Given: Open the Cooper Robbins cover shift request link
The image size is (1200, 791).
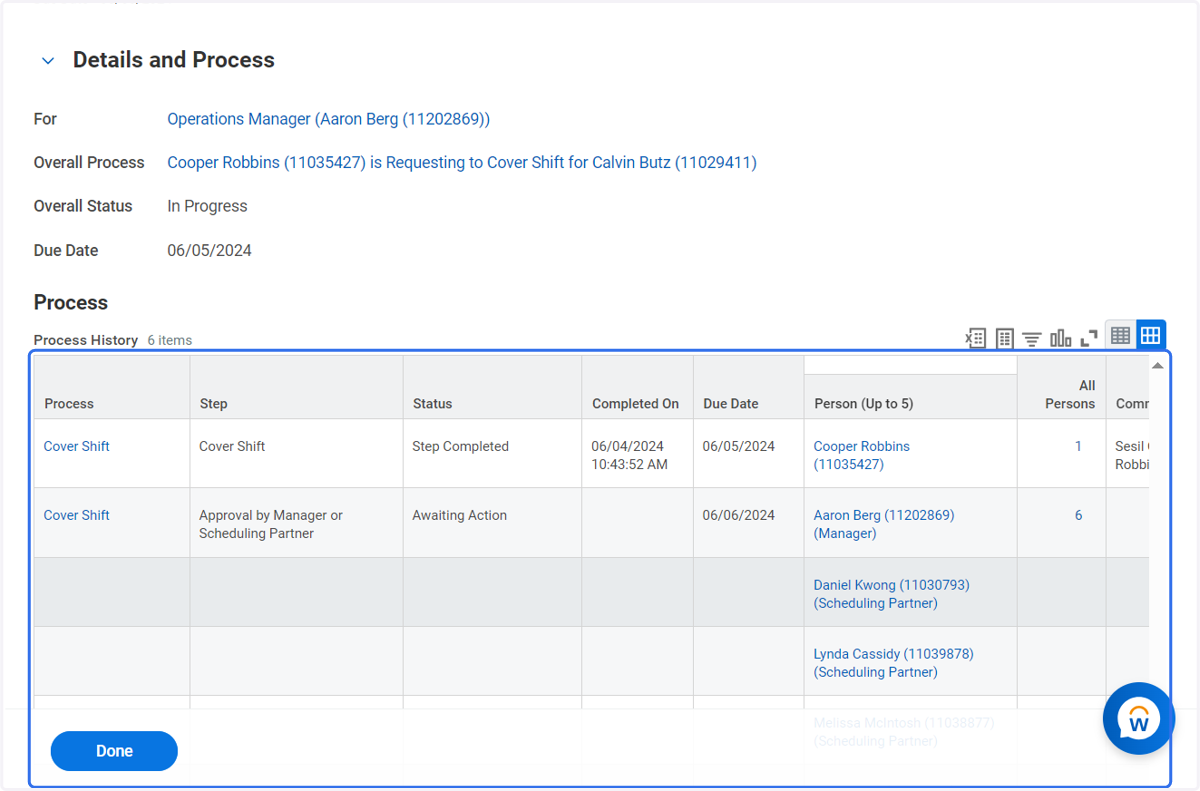Looking at the screenshot, I should click(462, 162).
